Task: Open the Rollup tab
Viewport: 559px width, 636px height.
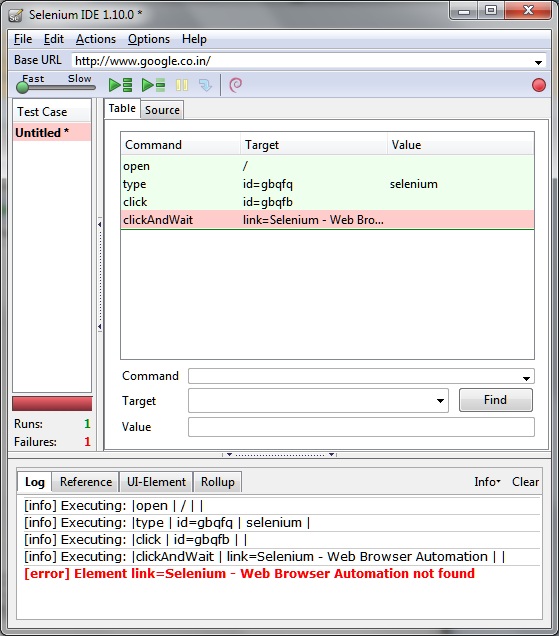Action: click(217, 482)
